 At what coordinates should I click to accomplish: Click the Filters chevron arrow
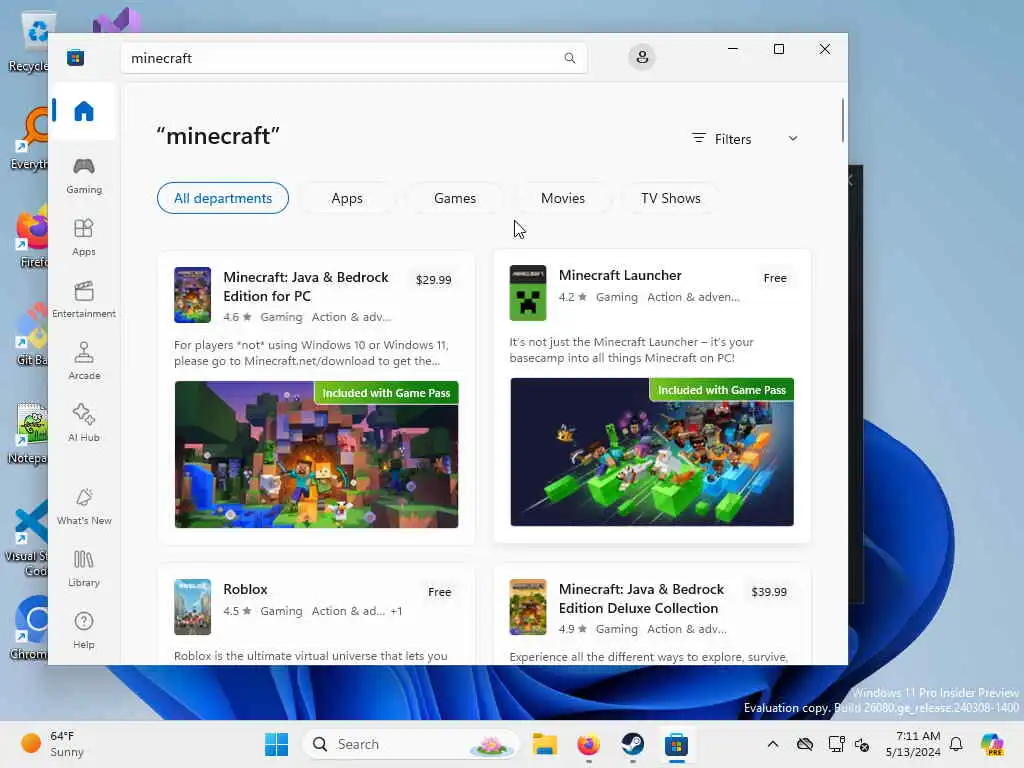pos(793,138)
